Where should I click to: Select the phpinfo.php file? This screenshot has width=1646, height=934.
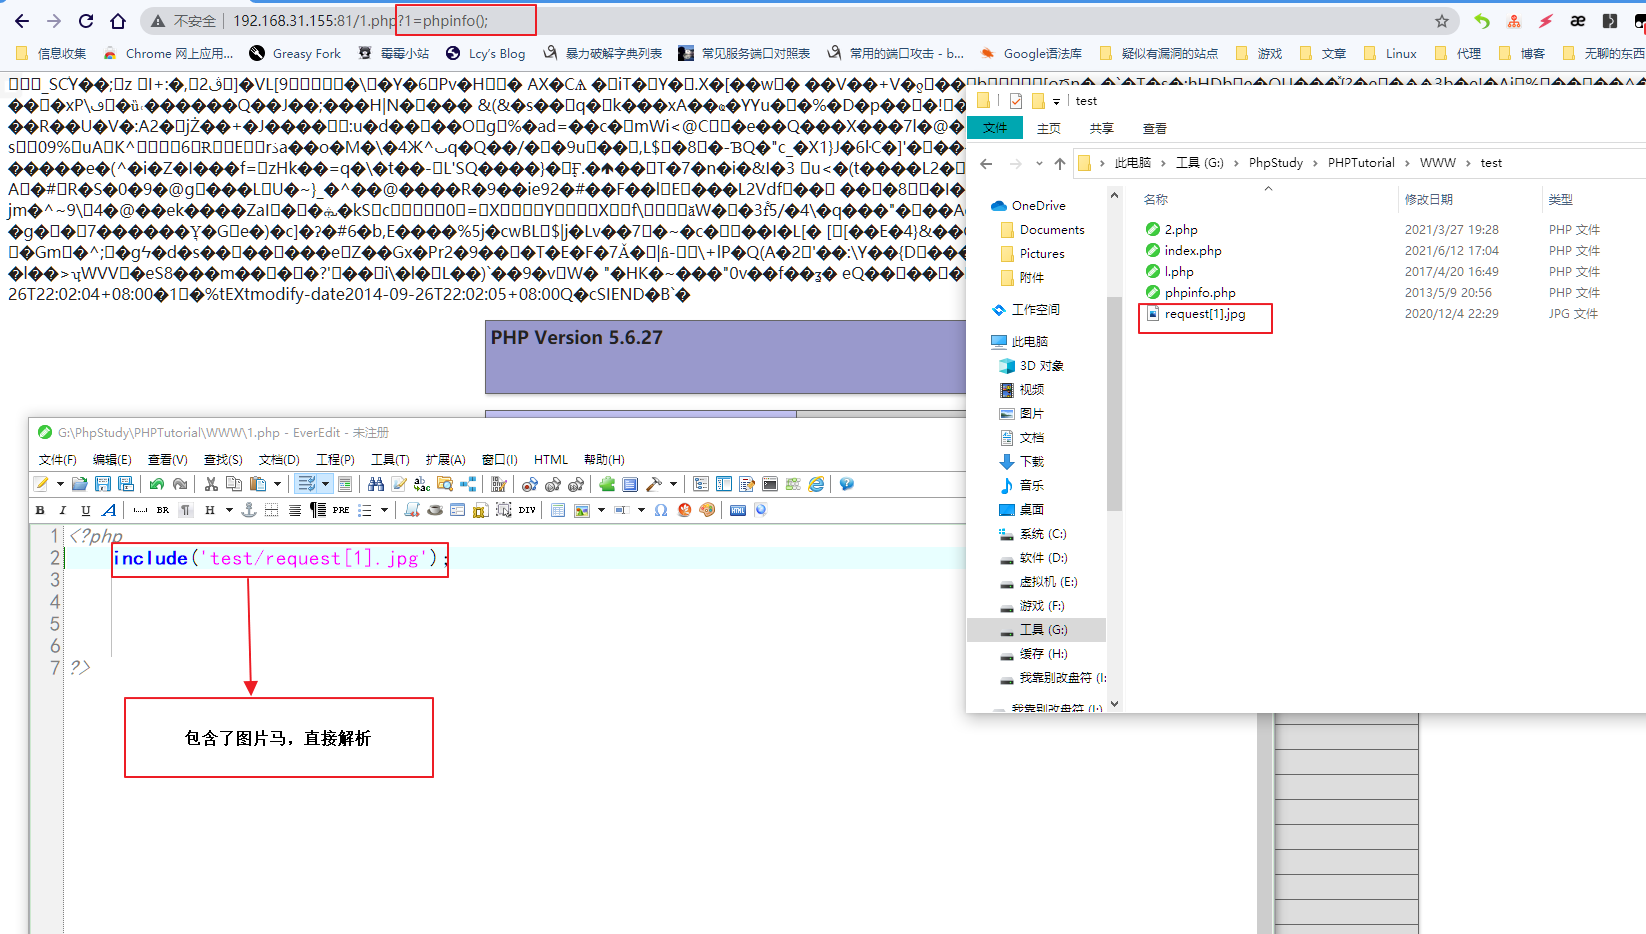coord(1200,293)
